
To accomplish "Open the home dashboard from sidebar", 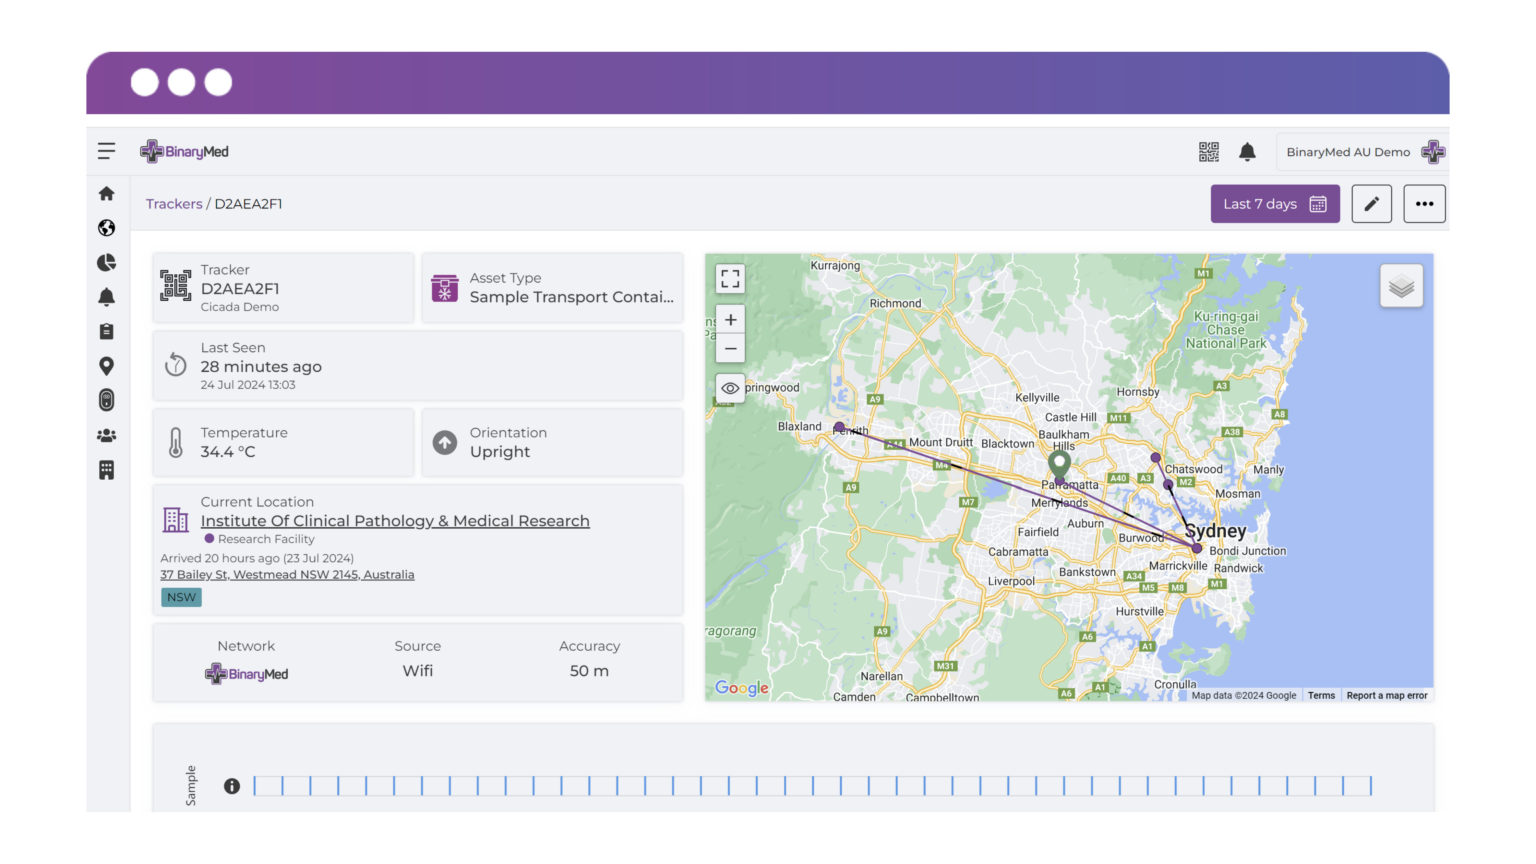I will coord(107,193).
